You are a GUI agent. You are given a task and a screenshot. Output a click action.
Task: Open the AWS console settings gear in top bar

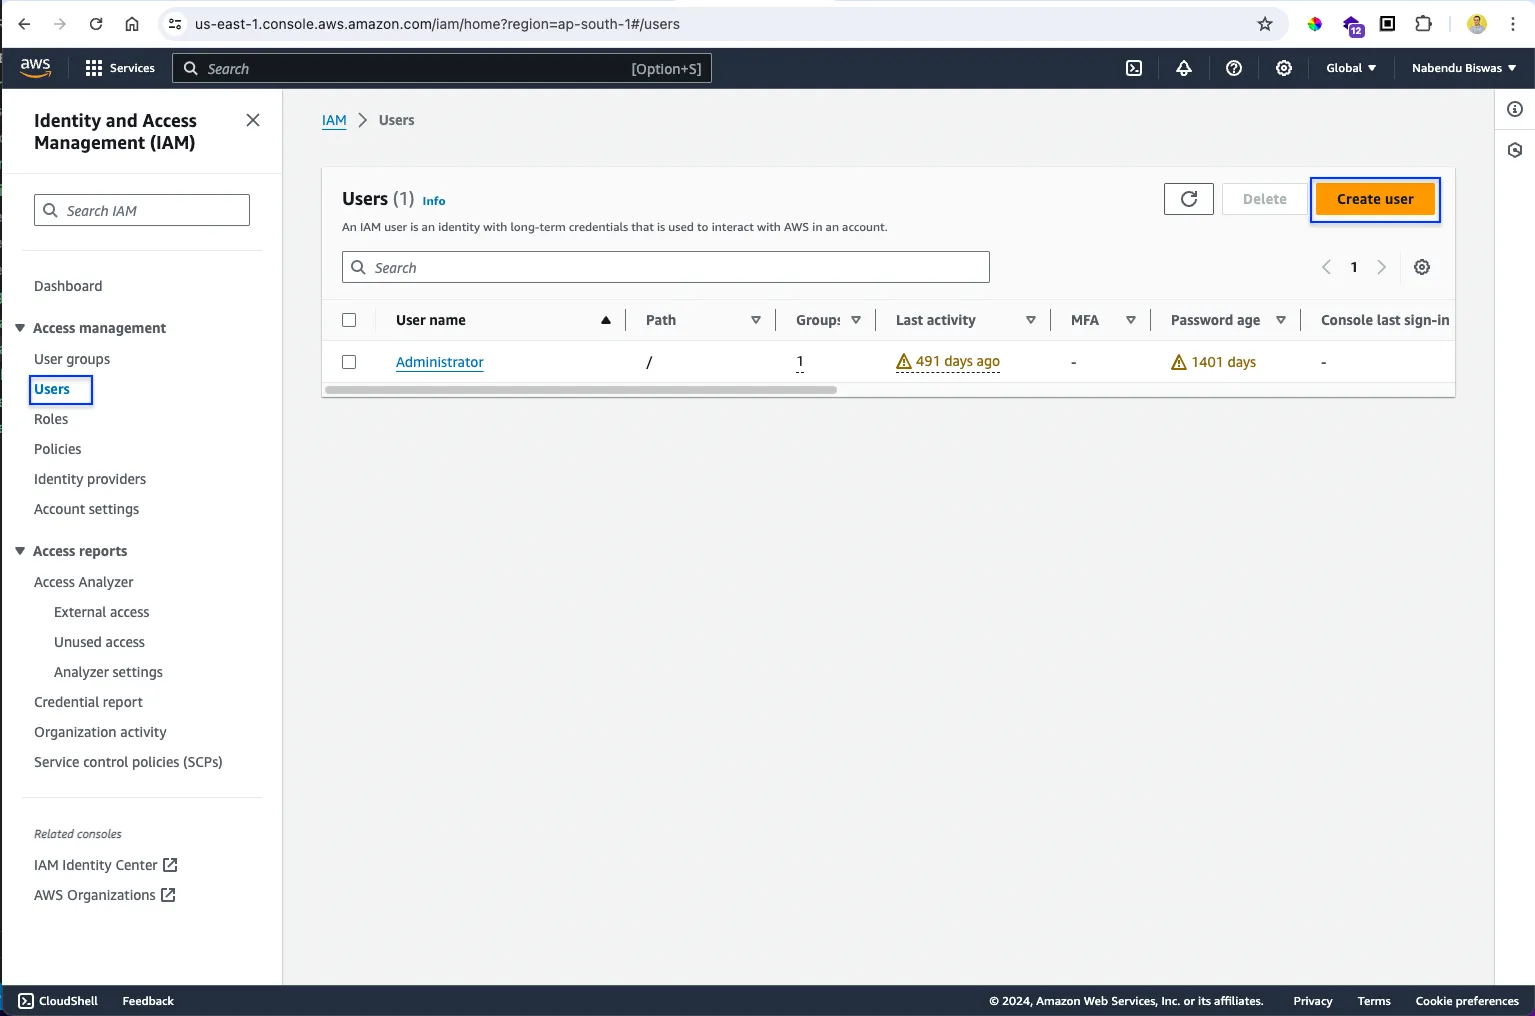tap(1284, 68)
